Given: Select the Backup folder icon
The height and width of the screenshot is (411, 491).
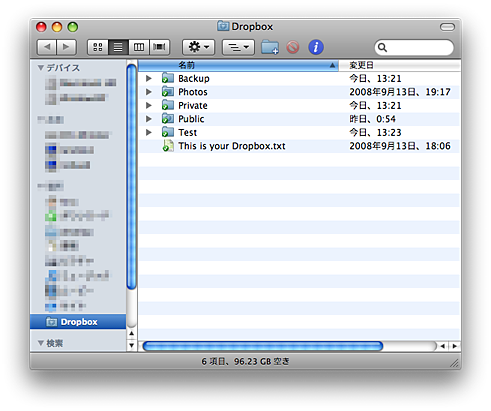Looking at the screenshot, I should click(x=168, y=78).
